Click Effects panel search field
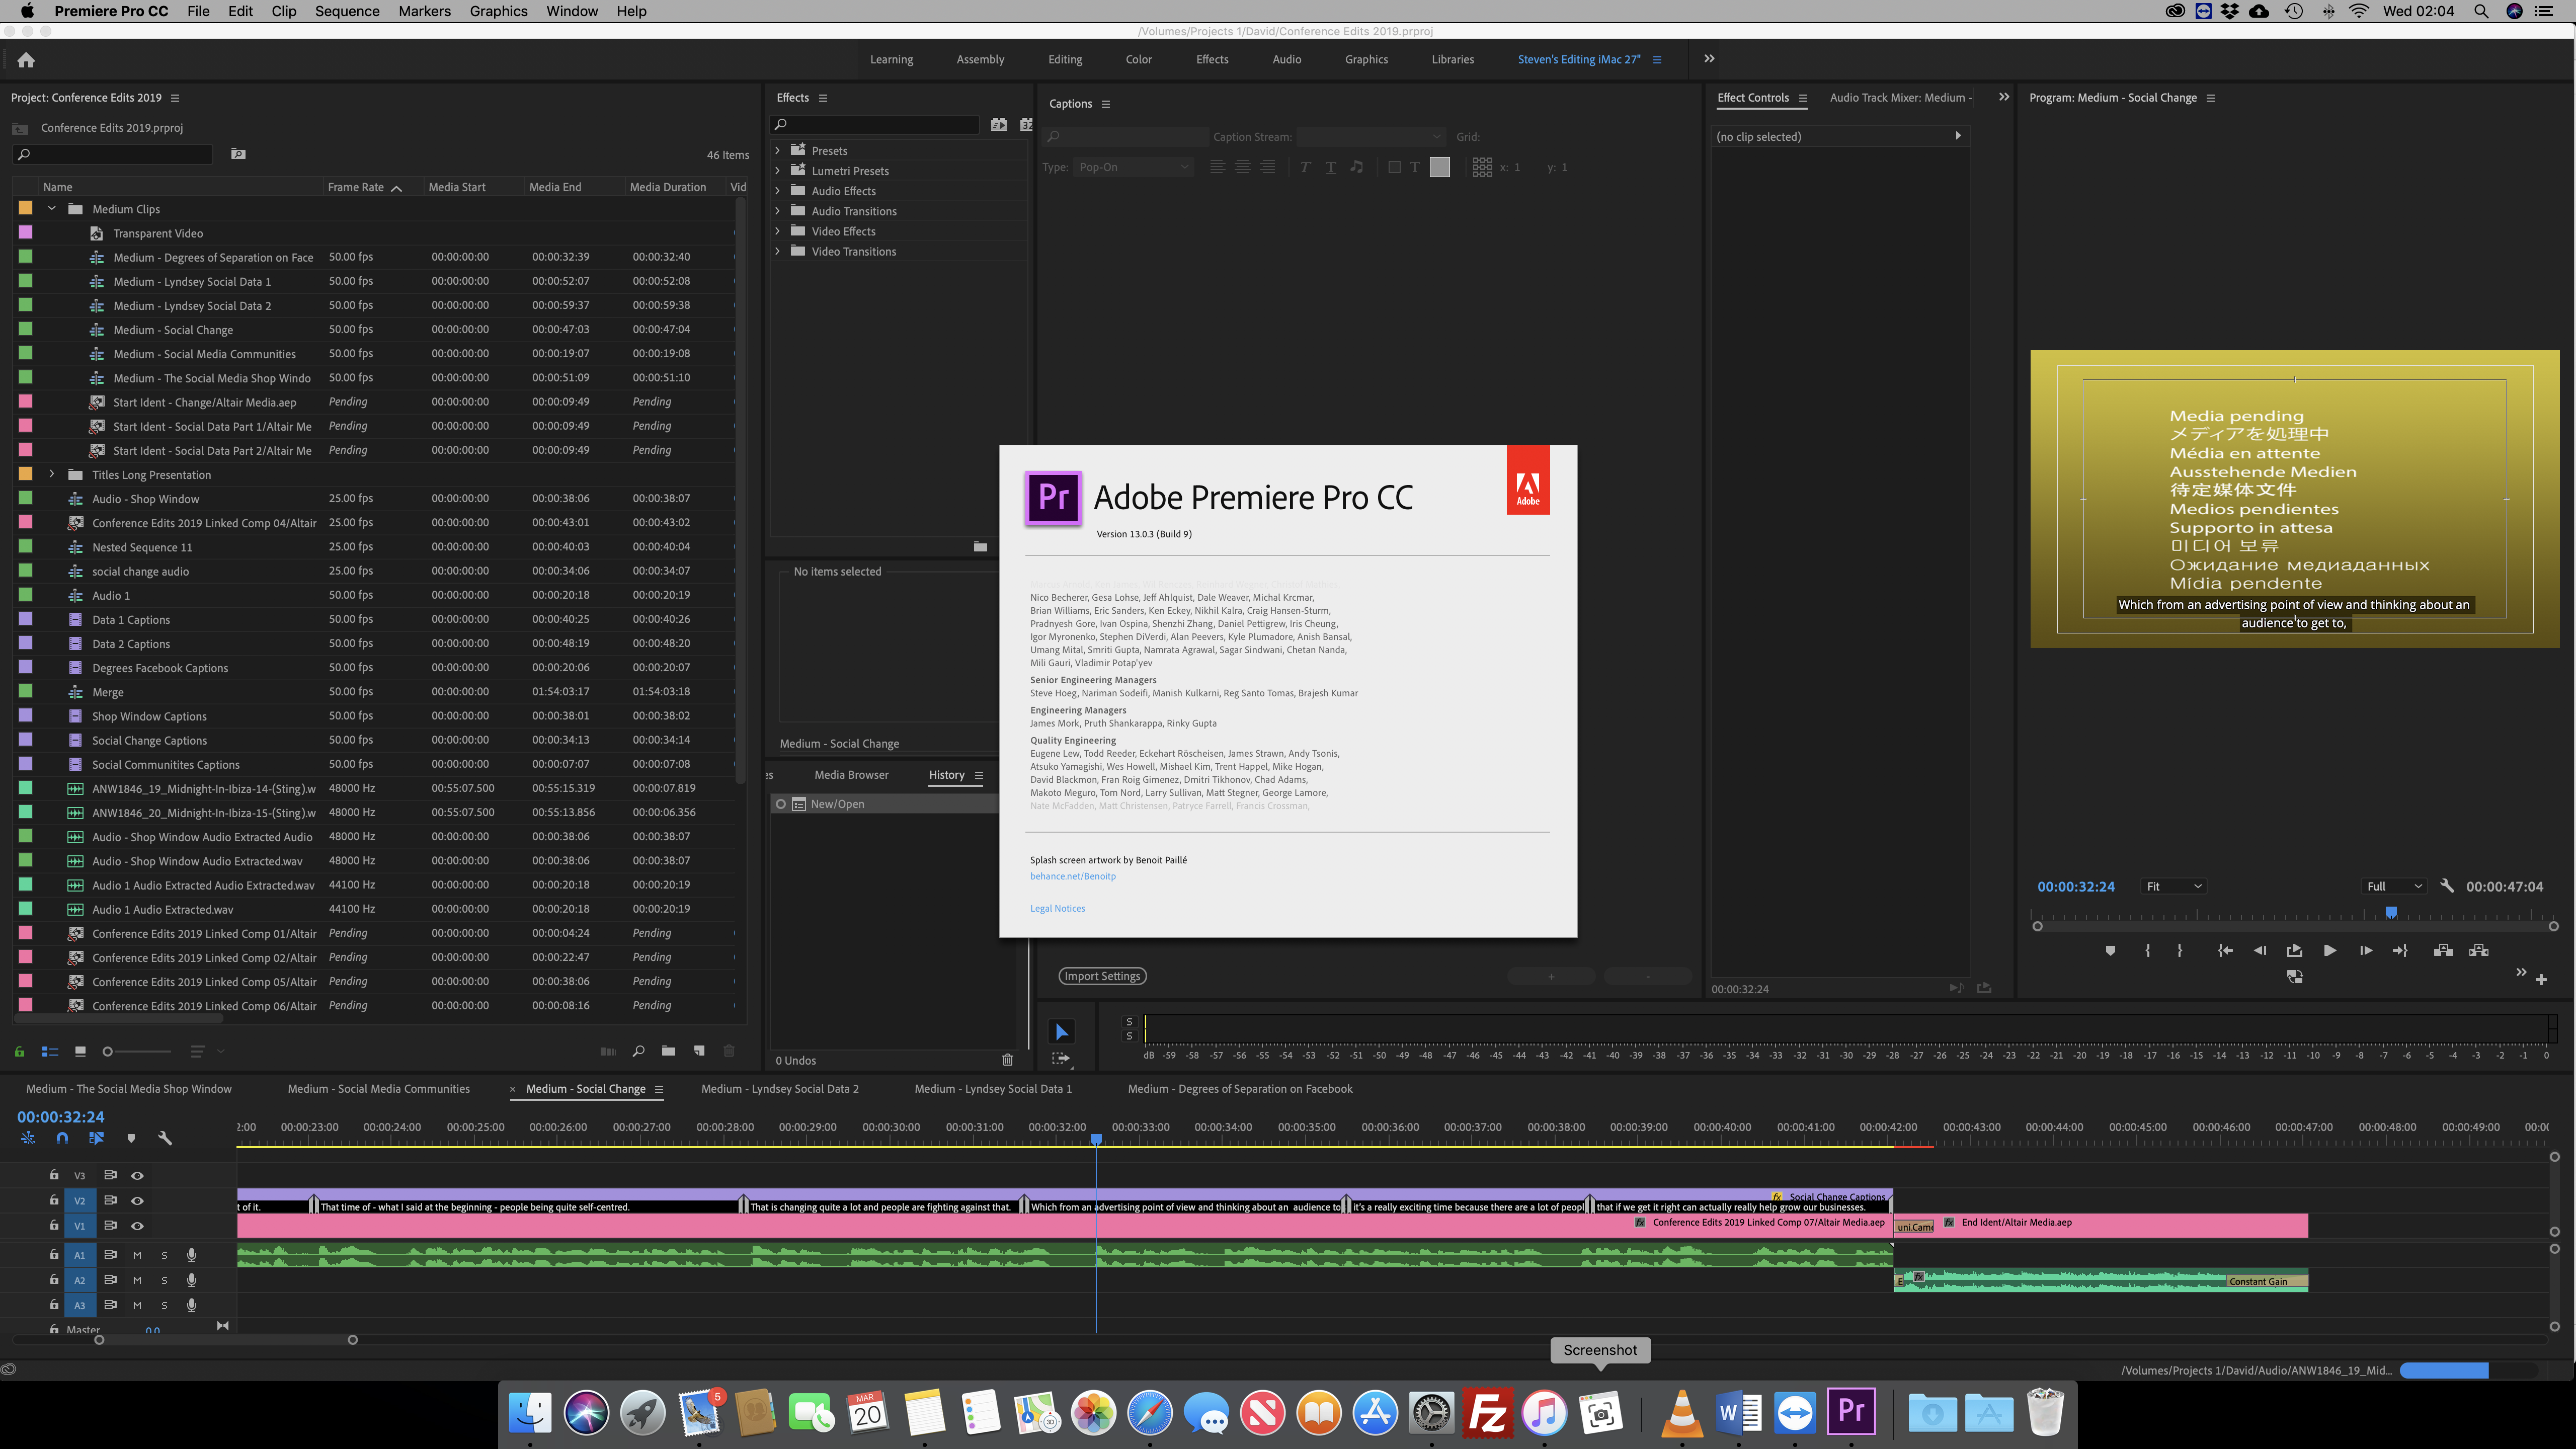The height and width of the screenshot is (1449, 2576). click(874, 124)
